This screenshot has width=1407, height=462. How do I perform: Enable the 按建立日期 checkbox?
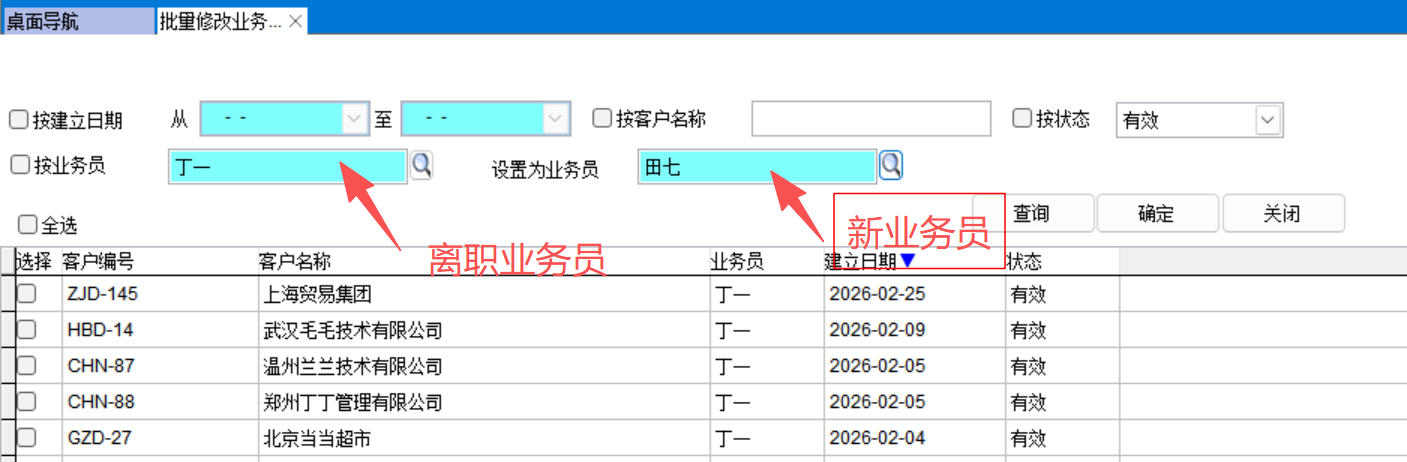point(19,120)
